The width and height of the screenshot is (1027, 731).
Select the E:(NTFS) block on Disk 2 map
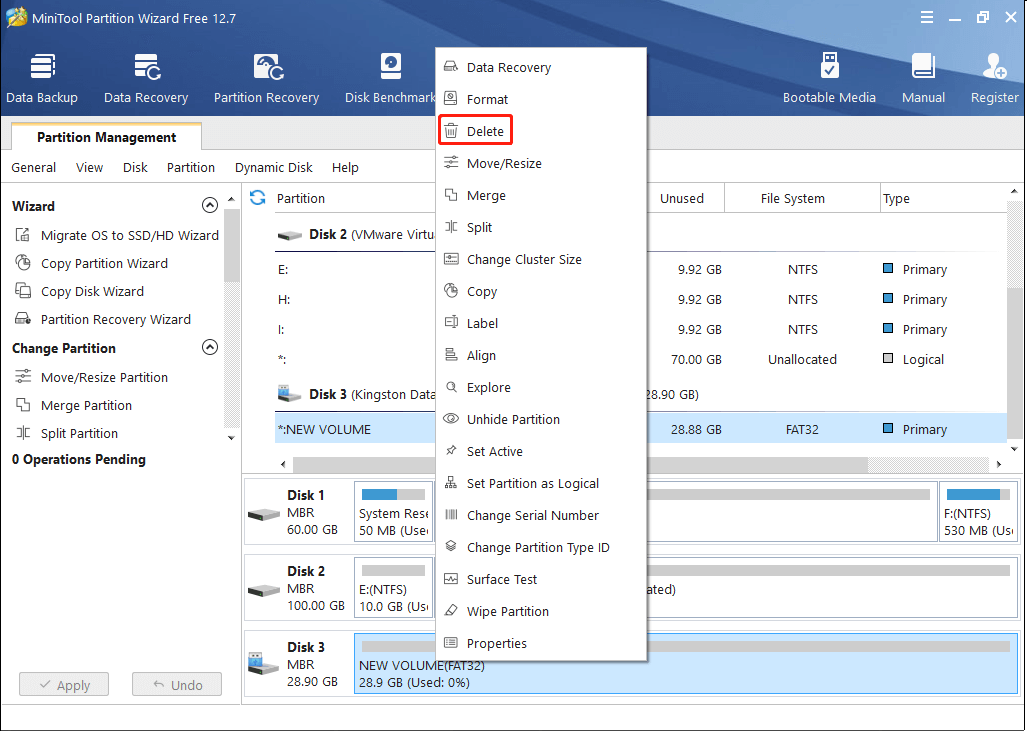click(393, 588)
